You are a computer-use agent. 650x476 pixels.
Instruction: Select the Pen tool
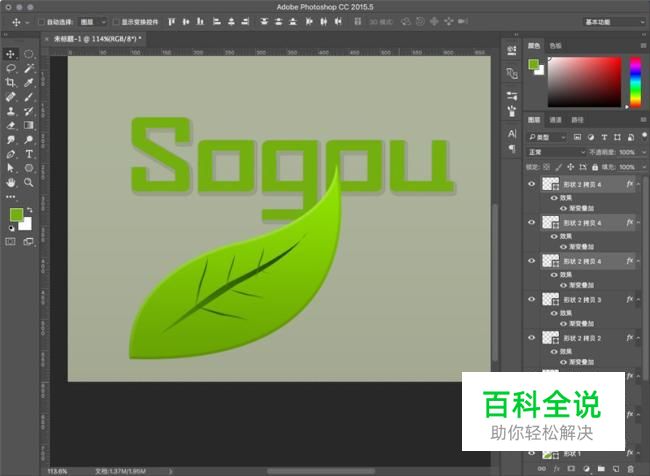10,154
